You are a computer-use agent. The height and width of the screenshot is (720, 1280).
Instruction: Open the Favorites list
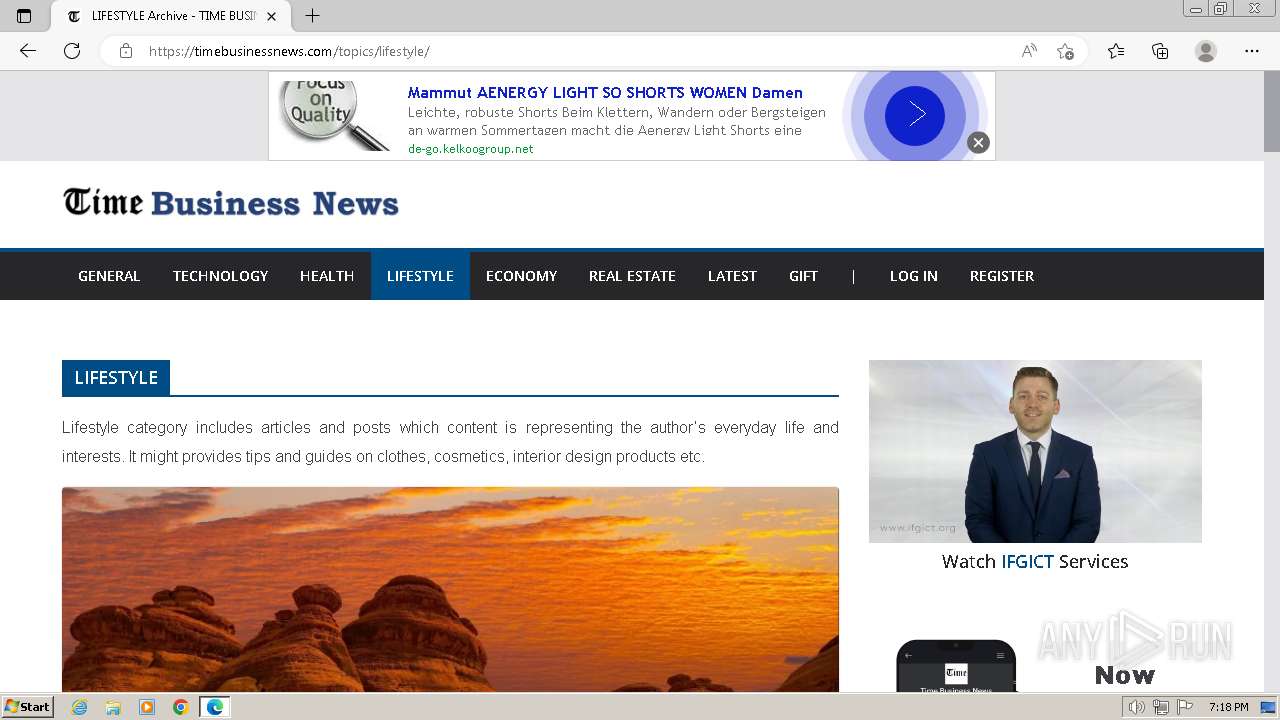tap(1116, 51)
